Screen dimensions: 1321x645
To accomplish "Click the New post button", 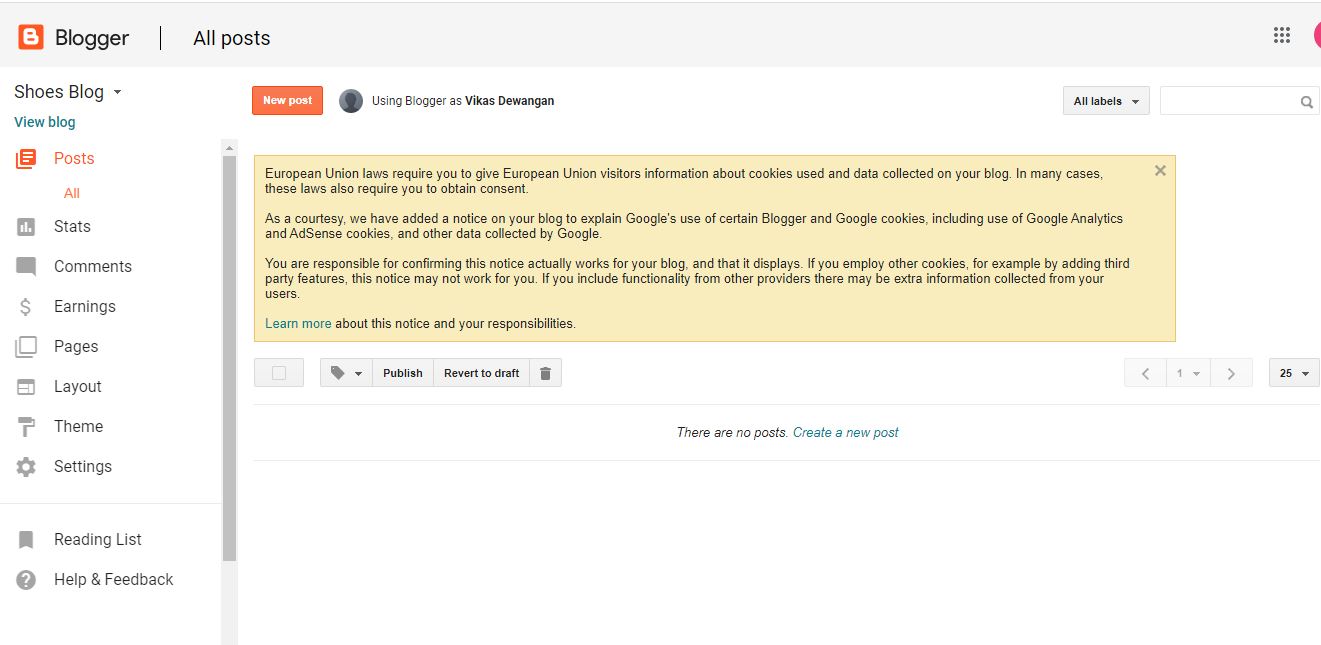I will (x=288, y=101).
